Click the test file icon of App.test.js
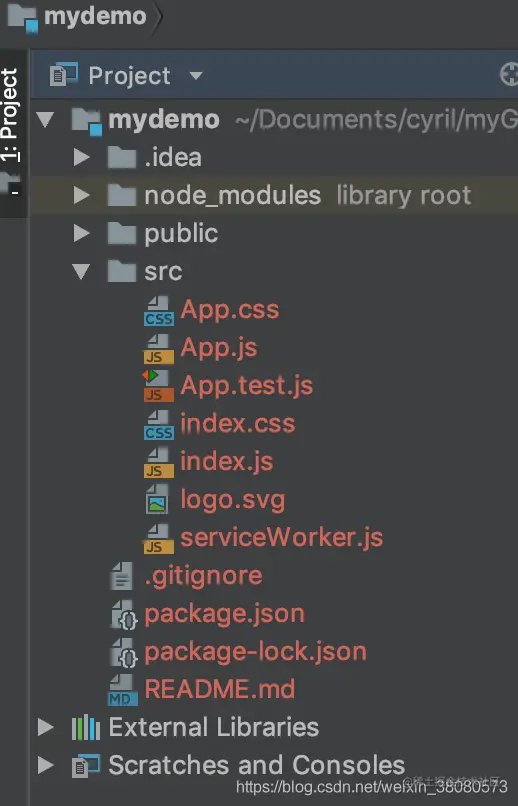Image resolution: width=518 pixels, height=806 pixels. [x=159, y=386]
